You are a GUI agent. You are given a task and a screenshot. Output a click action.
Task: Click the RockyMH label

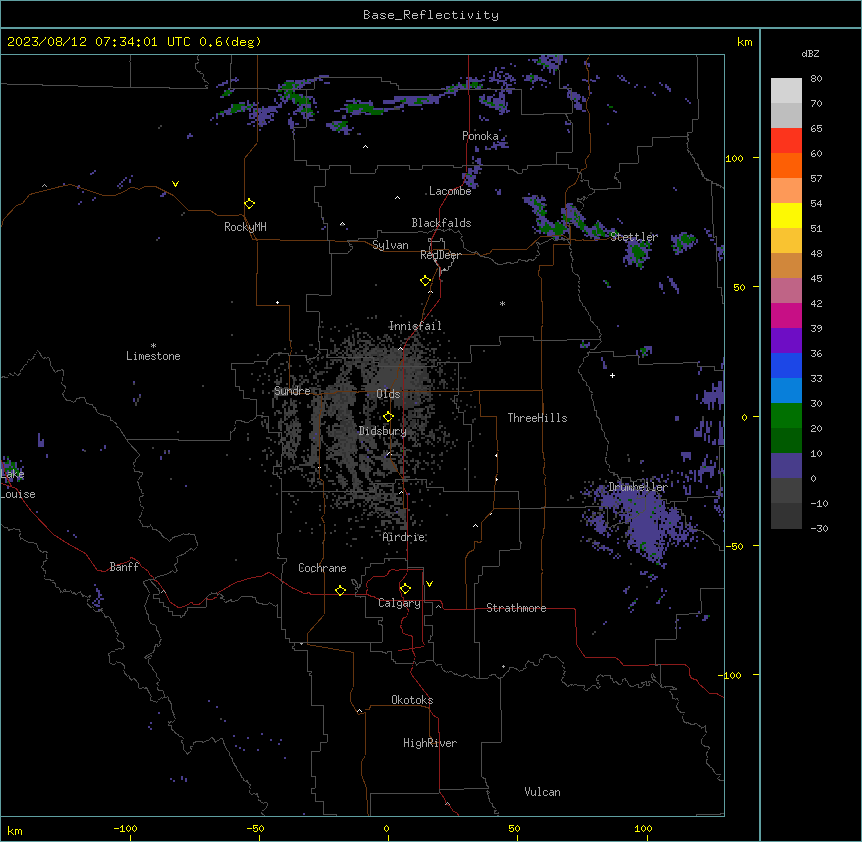pos(245,227)
